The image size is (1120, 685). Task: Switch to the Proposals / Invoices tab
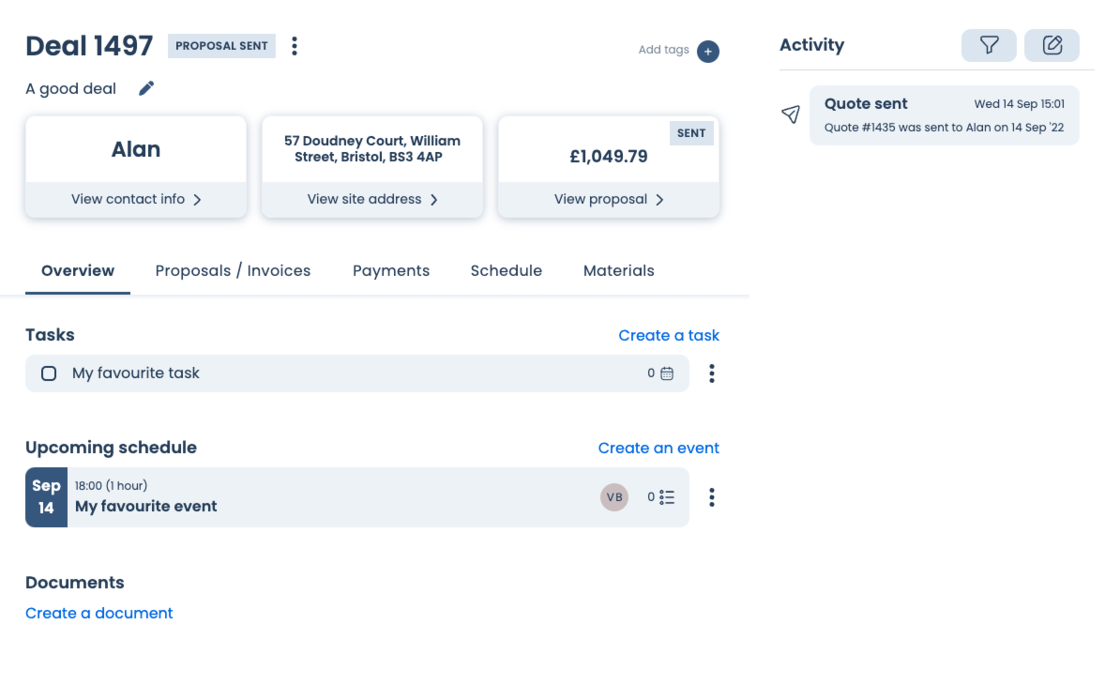pos(233,271)
